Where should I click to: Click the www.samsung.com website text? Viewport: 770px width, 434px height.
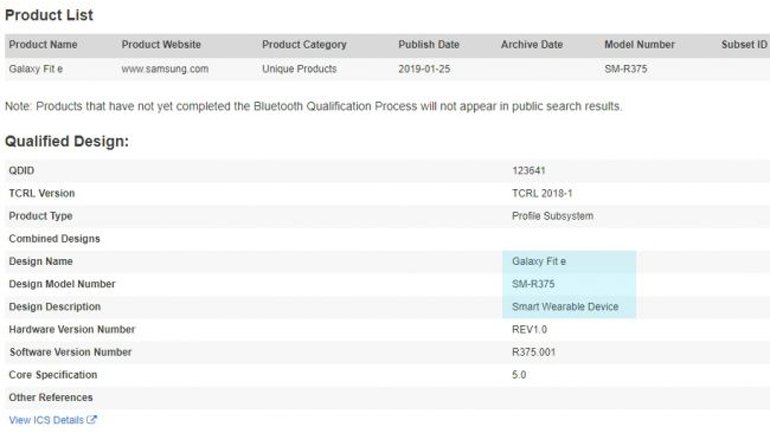coord(165,69)
